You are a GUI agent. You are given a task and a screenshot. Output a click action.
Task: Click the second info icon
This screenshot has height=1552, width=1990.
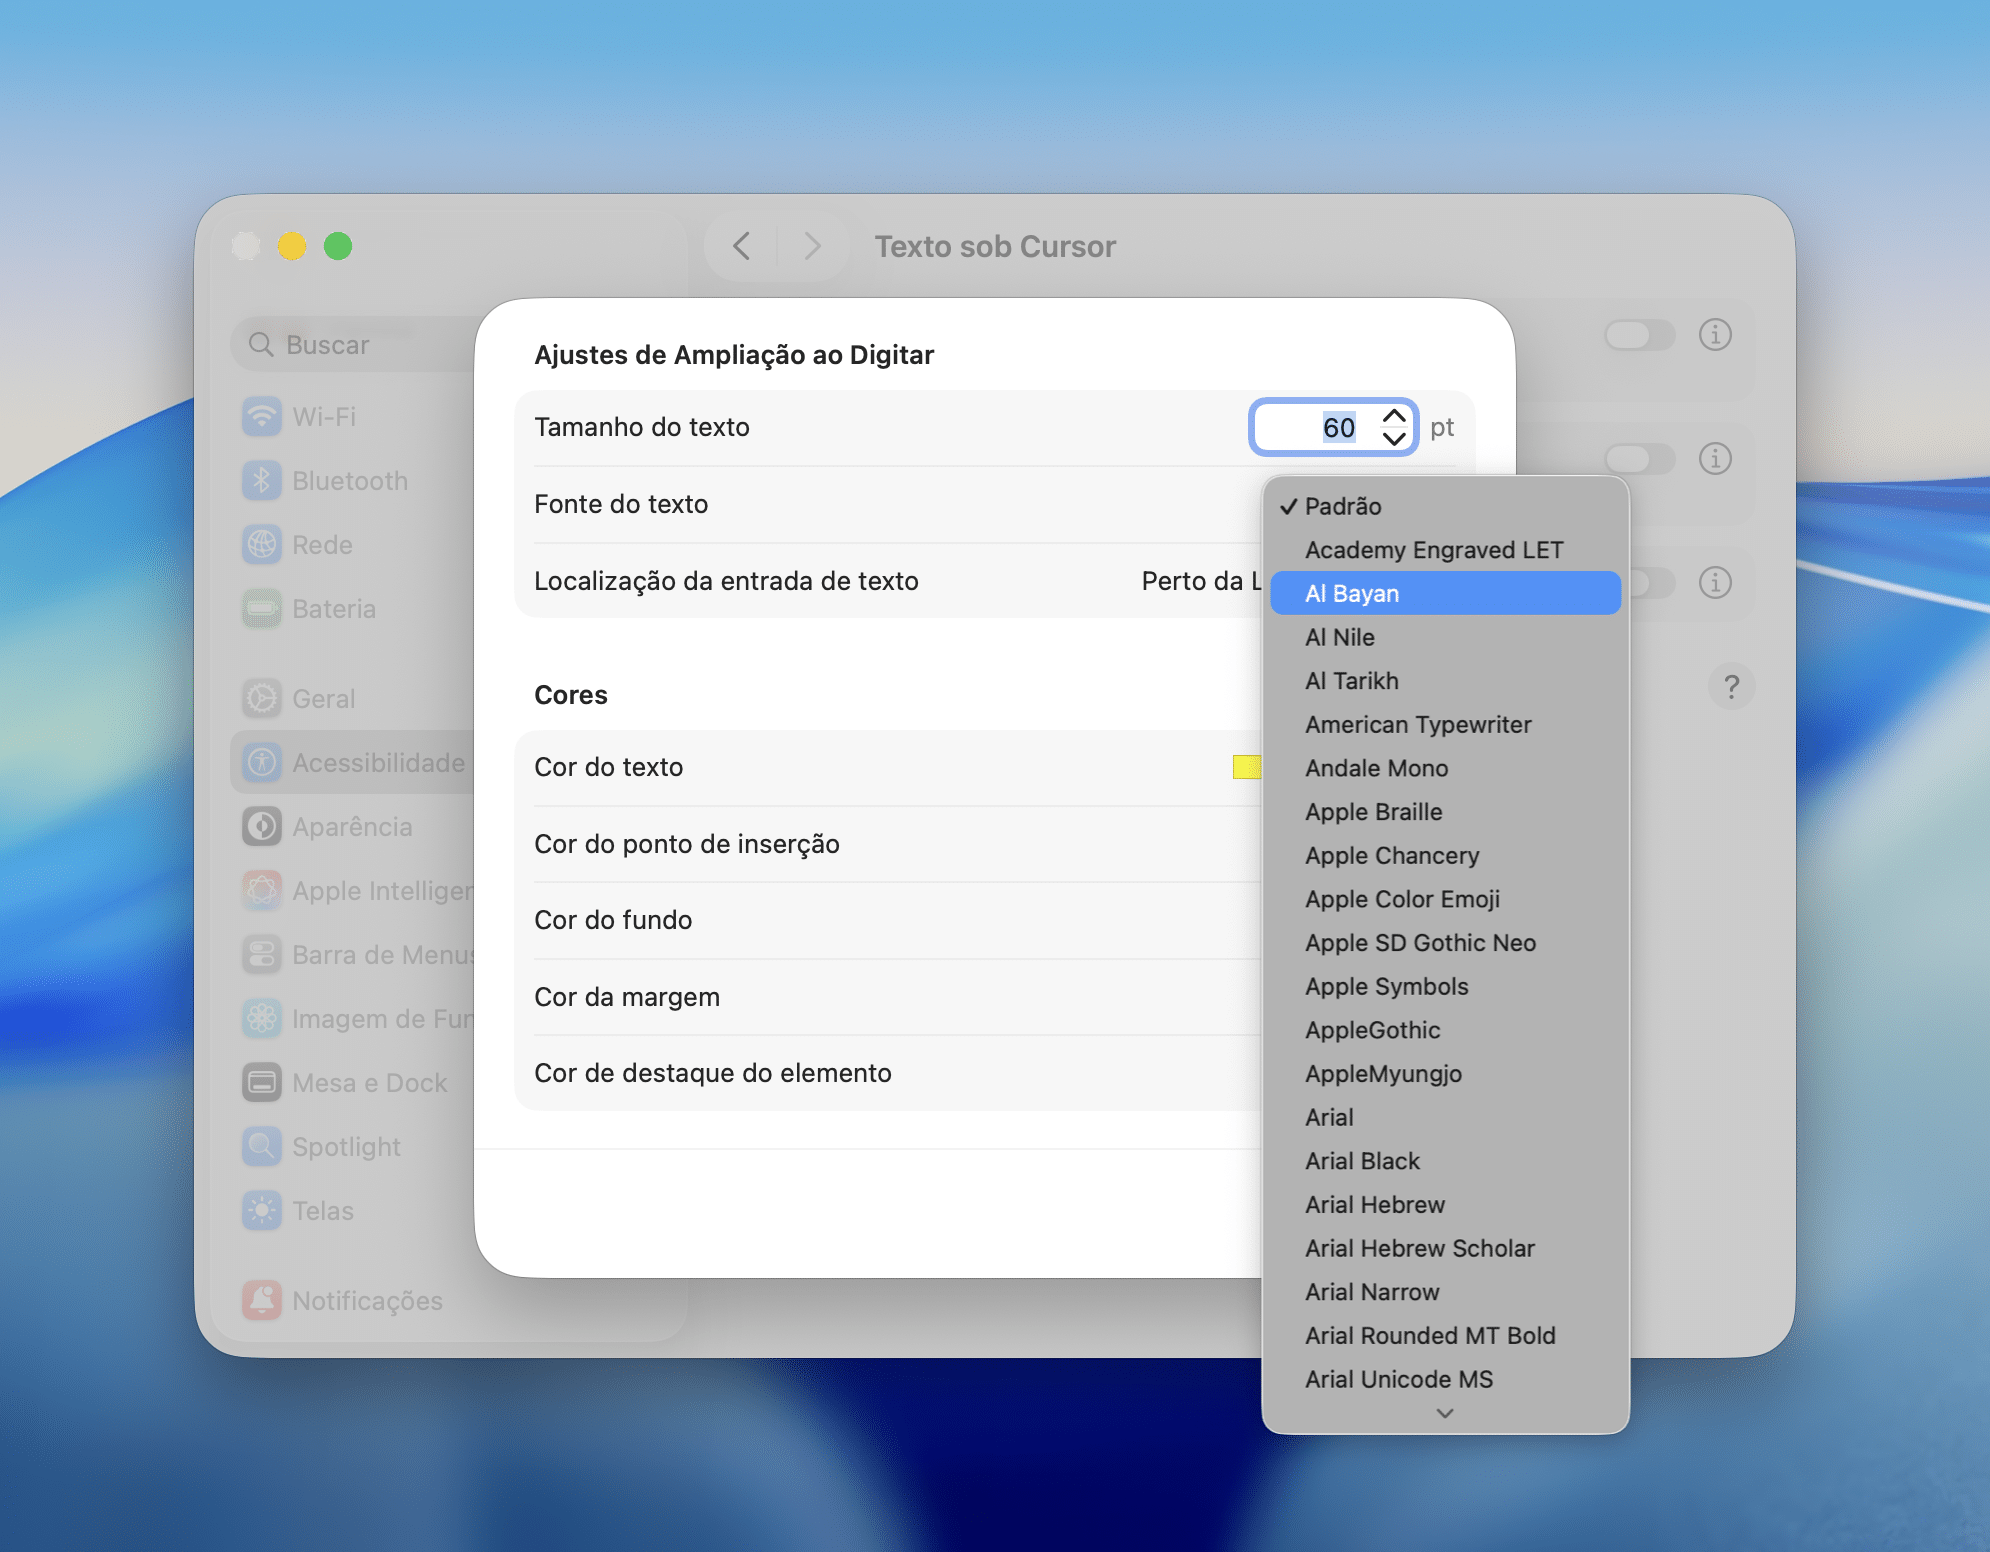1715,459
